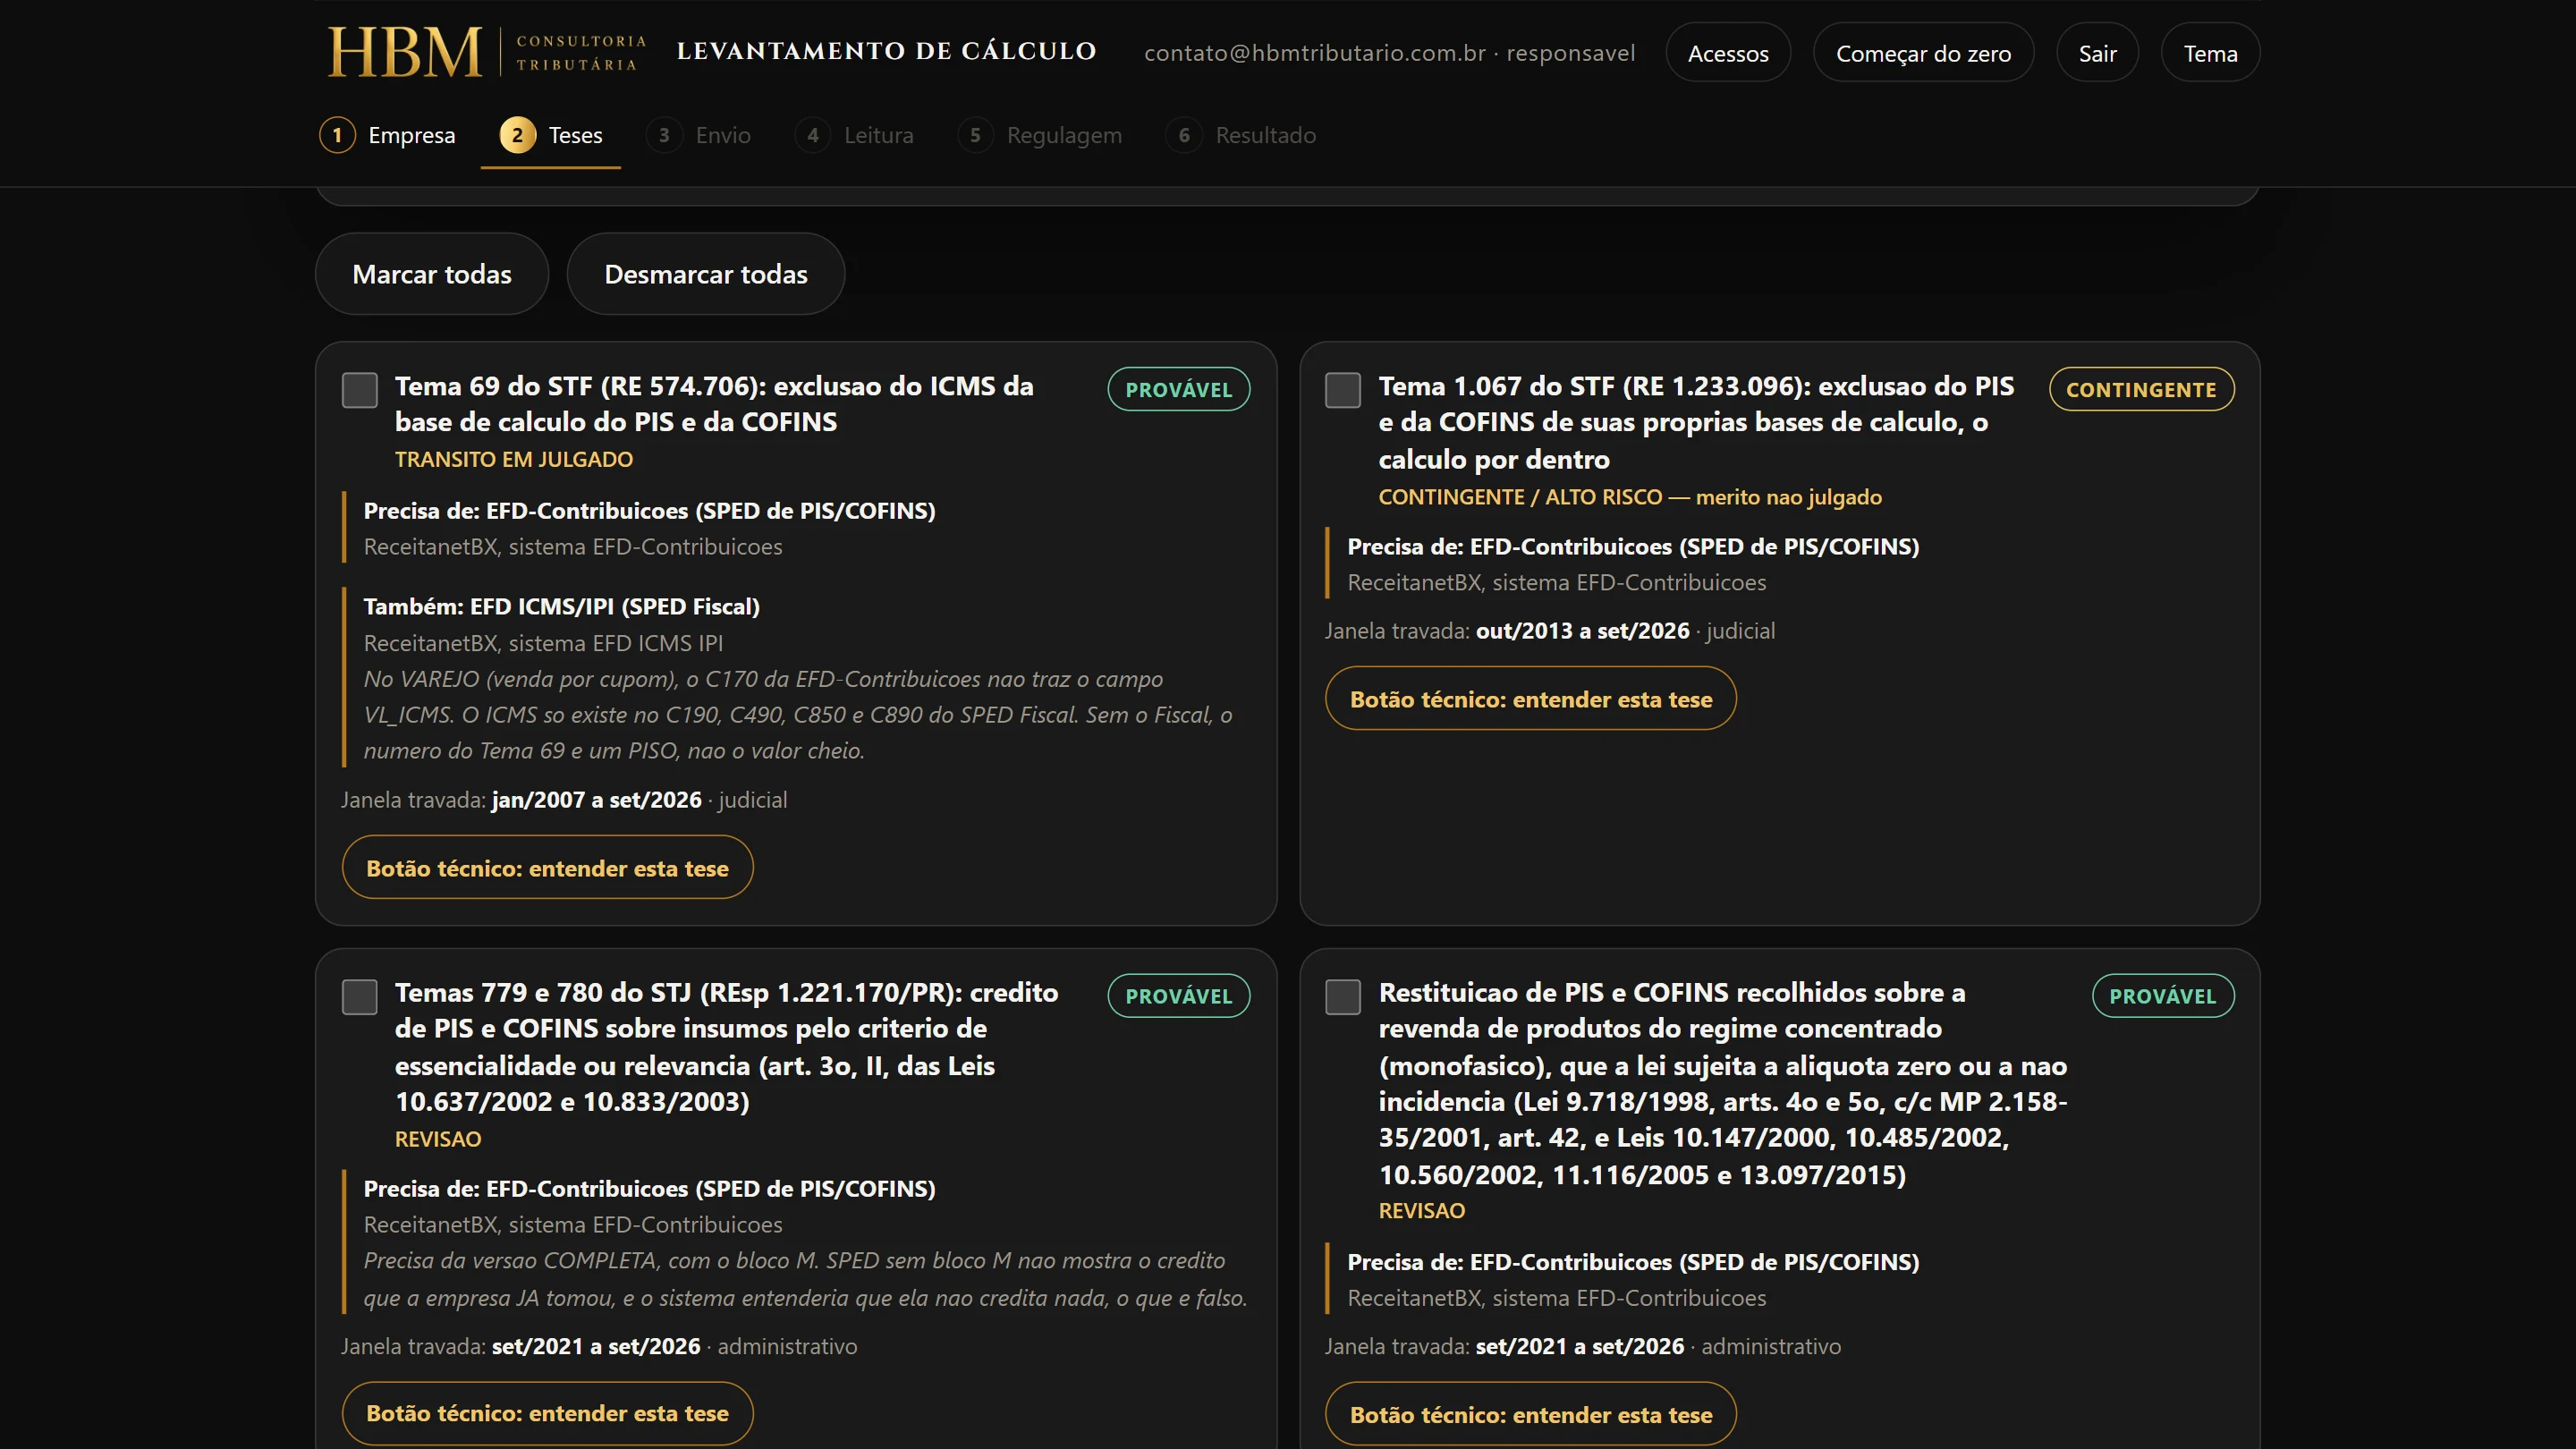Click PROVÁVEL badge on Temas 779 e 780 card
Viewport: 2576px width, 1449px height.
[1179, 995]
